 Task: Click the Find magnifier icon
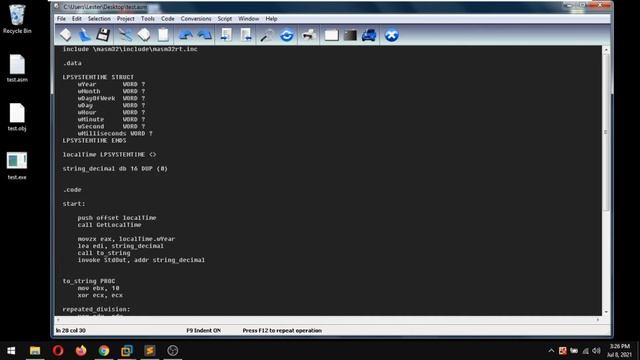pyautogui.click(x=266, y=35)
